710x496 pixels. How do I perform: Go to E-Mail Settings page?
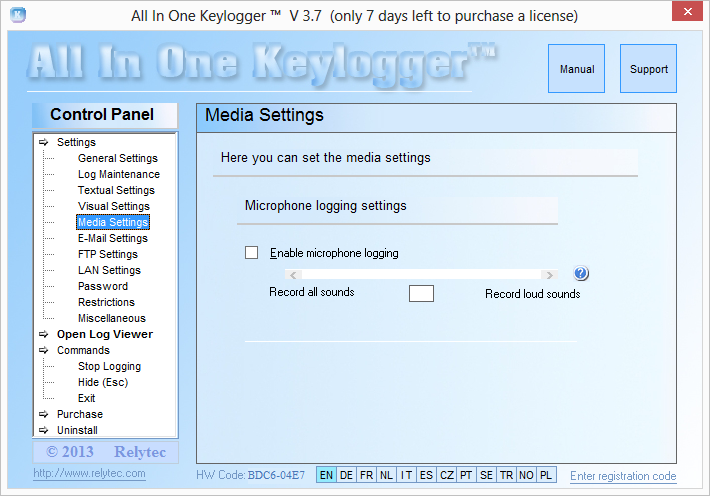(112, 238)
